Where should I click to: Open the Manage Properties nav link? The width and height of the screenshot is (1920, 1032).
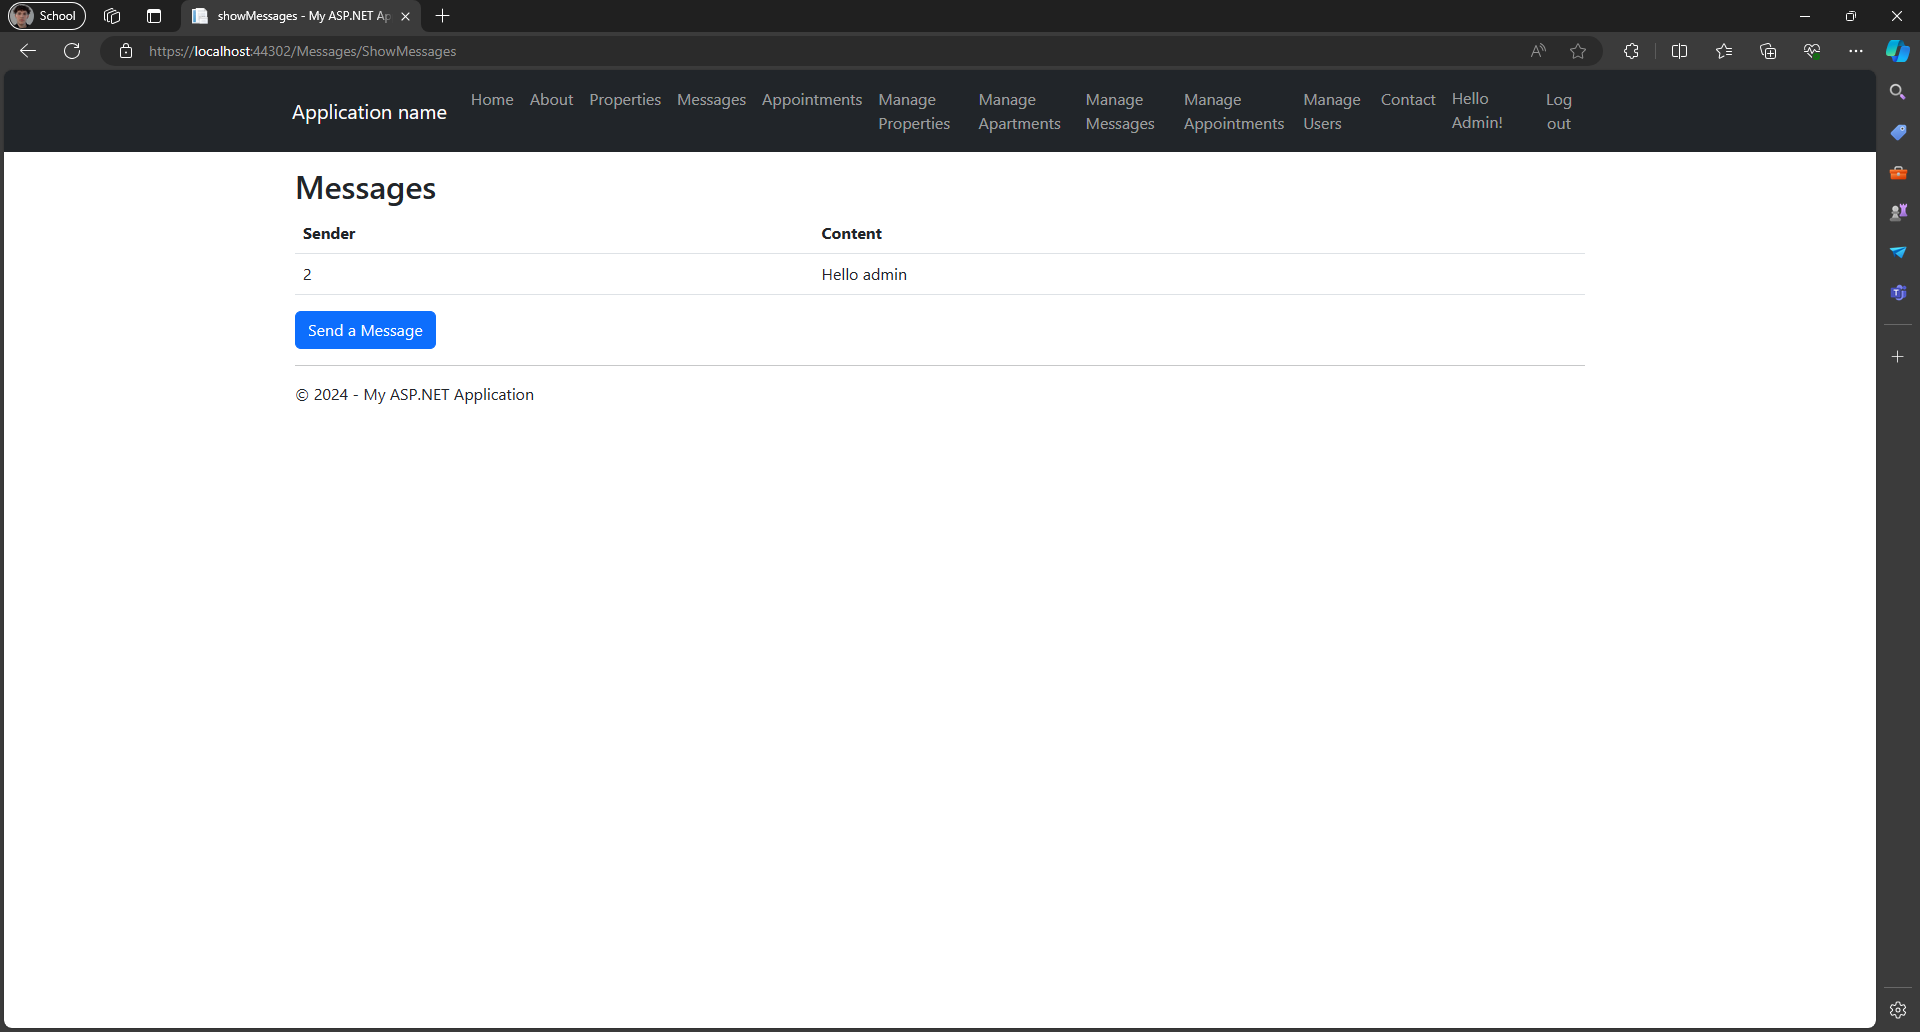click(x=914, y=112)
